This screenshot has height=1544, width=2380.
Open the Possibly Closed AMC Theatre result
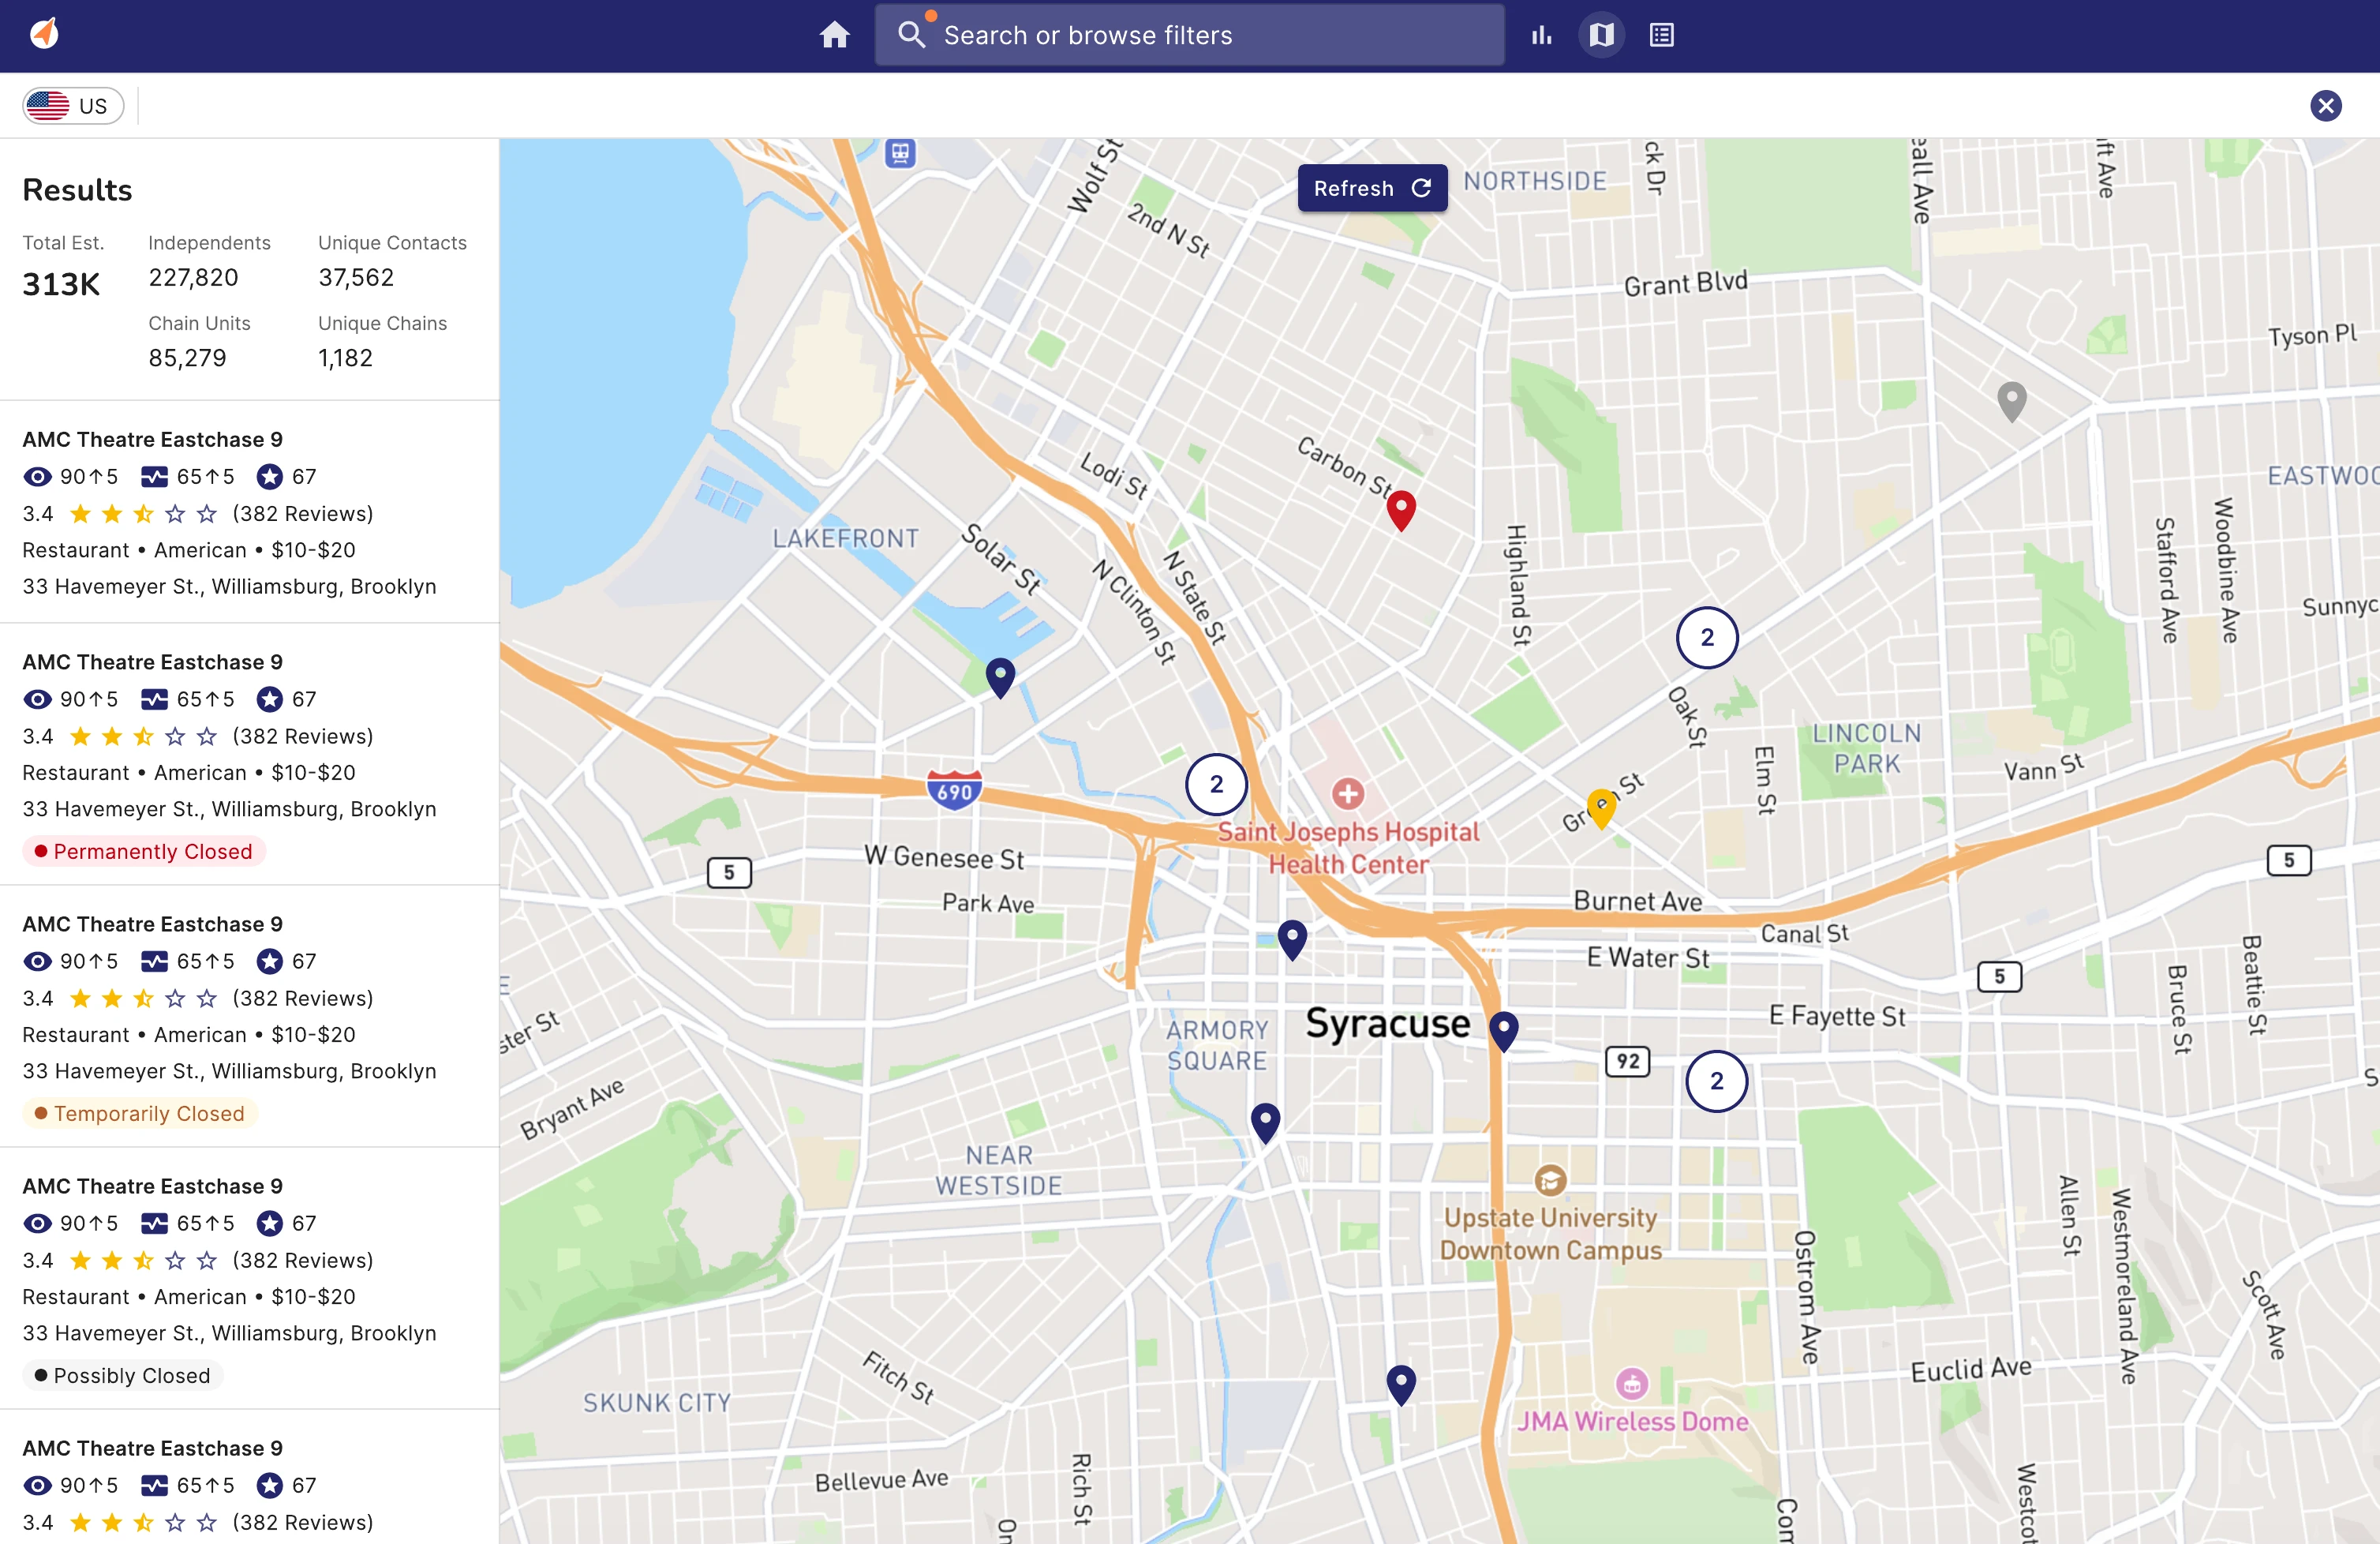pyautogui.click(x=250, y=1278)
